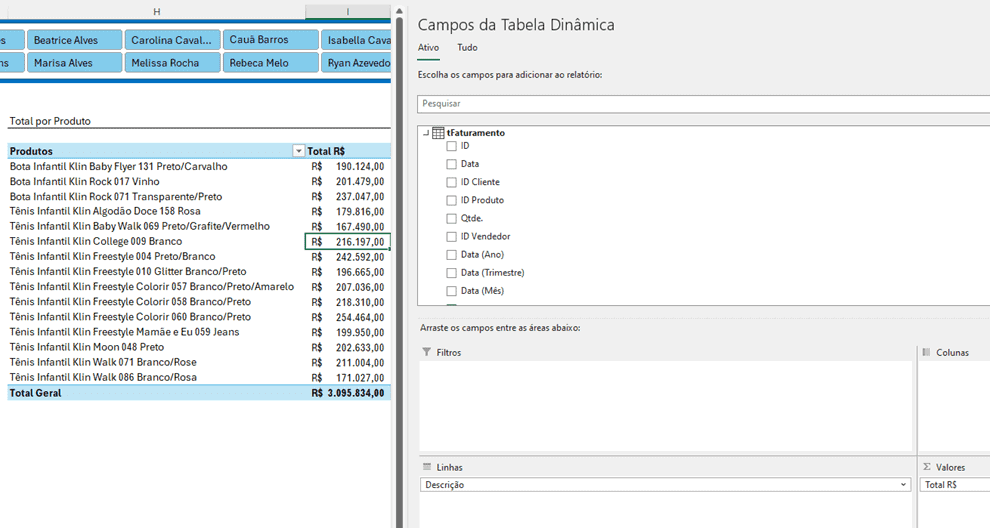Image resolution: width=990 pixels, height=528 pixels.
Task: Check the Data (Mês) field
Action: point(451,291)
